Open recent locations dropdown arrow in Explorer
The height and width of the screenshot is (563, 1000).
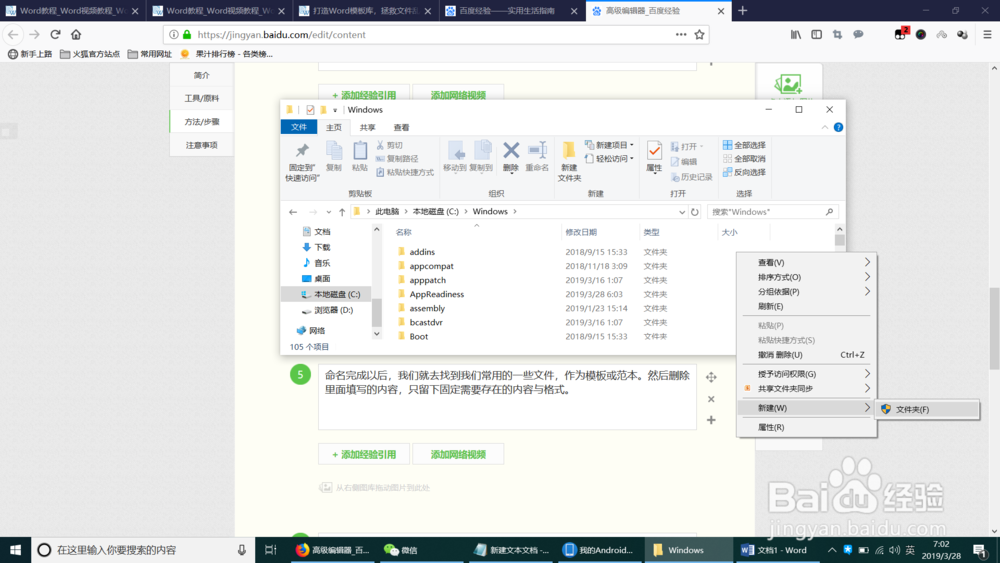pyautogui.click(x=328, y=212)
